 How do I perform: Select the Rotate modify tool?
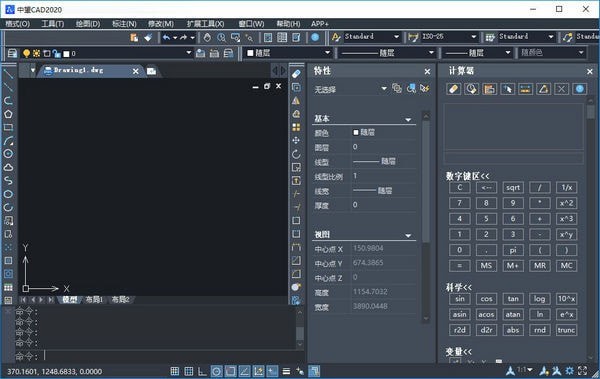(x=296, y=154)
